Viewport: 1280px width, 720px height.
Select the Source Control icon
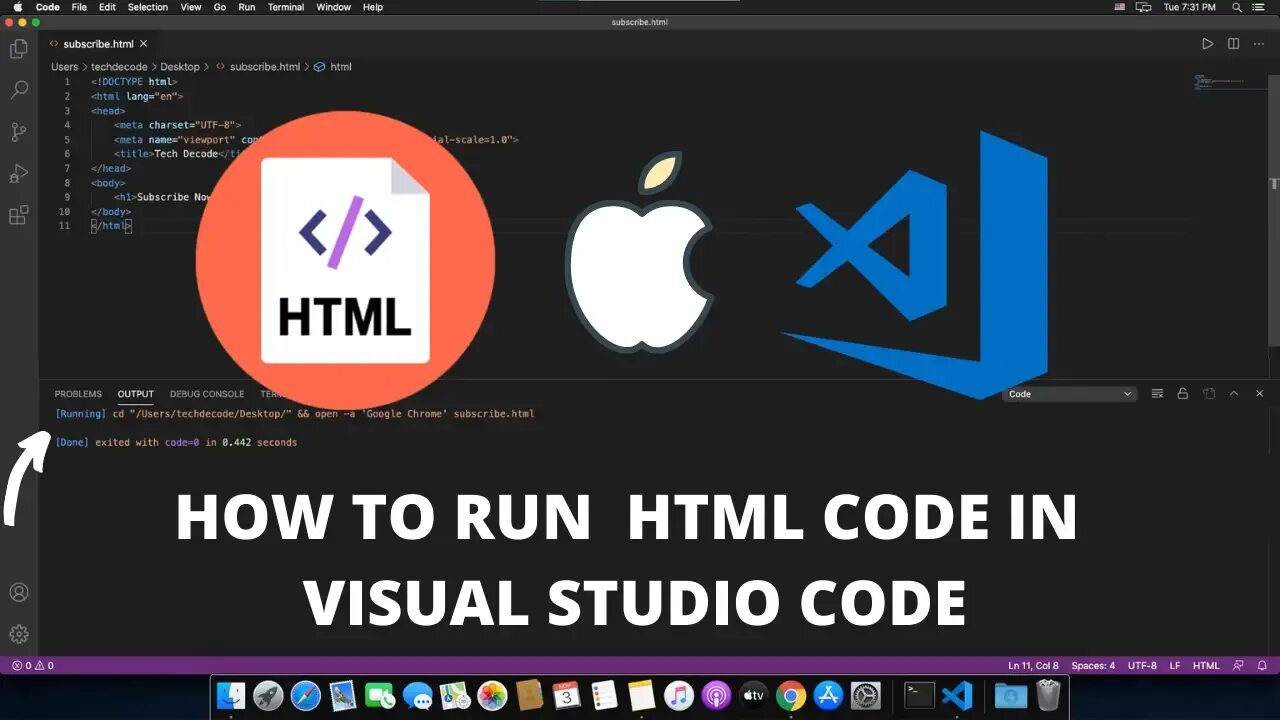click(x=18, y=131)
